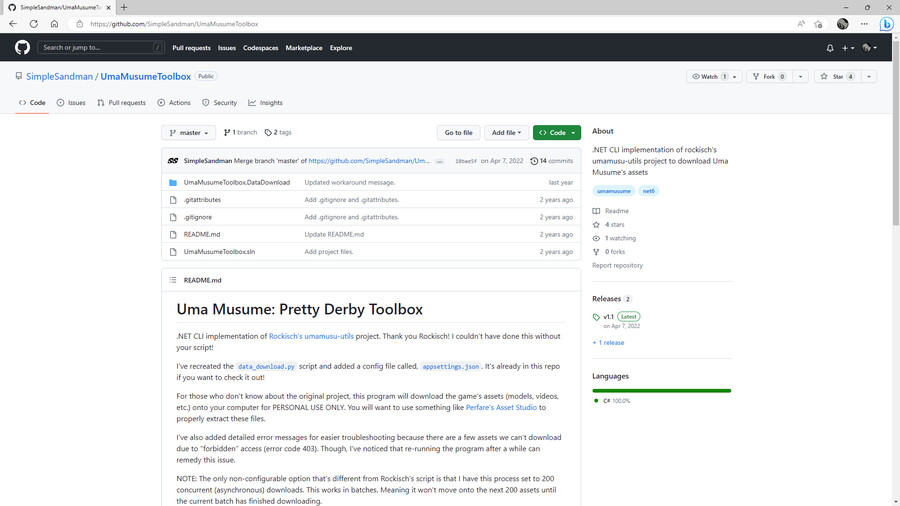Click the read aloud icon in address bar

tap(801, 24)
